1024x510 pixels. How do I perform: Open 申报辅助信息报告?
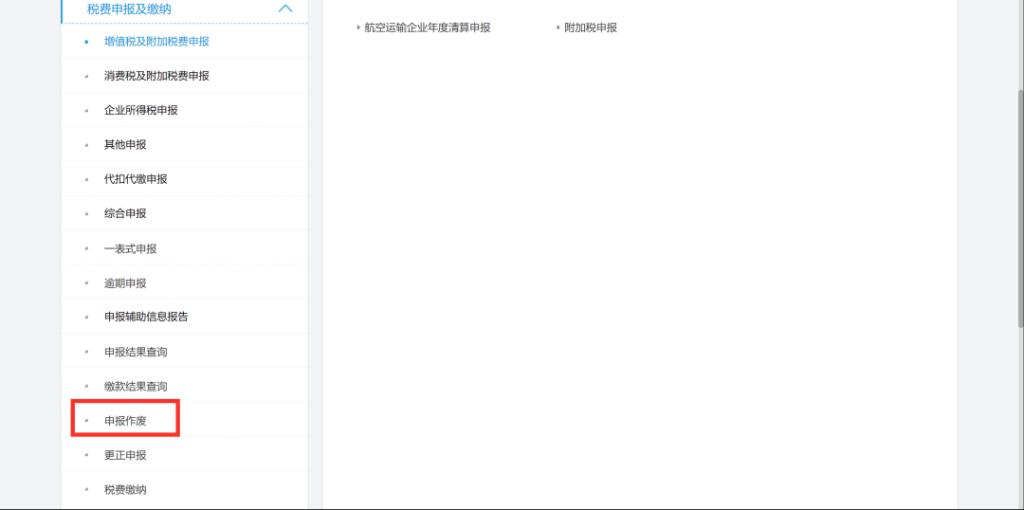click(146, 317)
